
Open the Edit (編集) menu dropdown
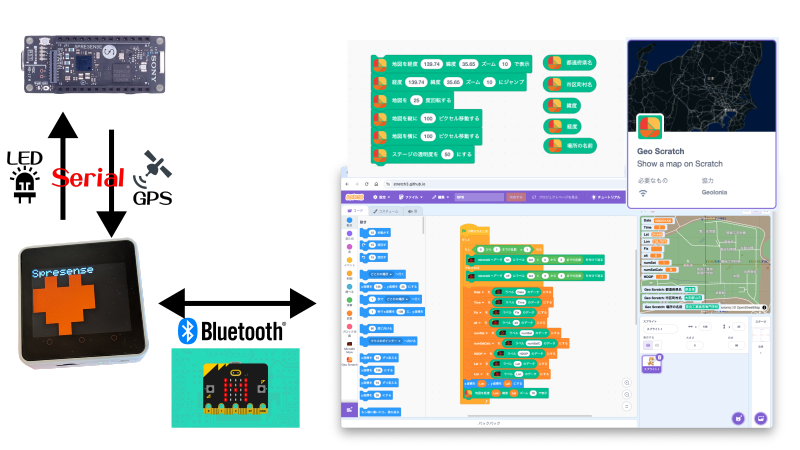[439, 197]
